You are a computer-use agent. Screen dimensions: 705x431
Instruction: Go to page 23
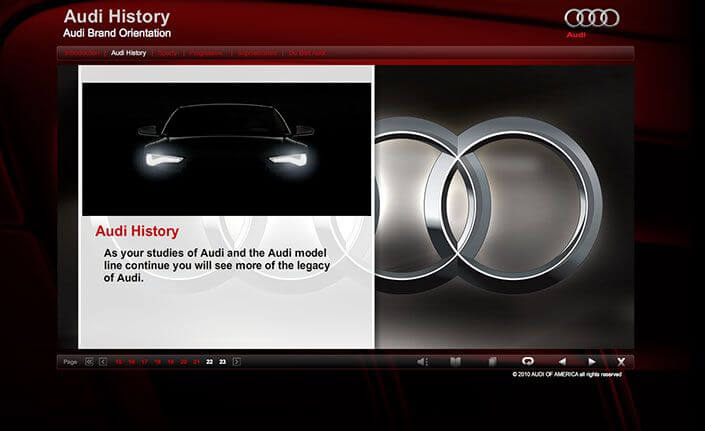click(223, 362)
